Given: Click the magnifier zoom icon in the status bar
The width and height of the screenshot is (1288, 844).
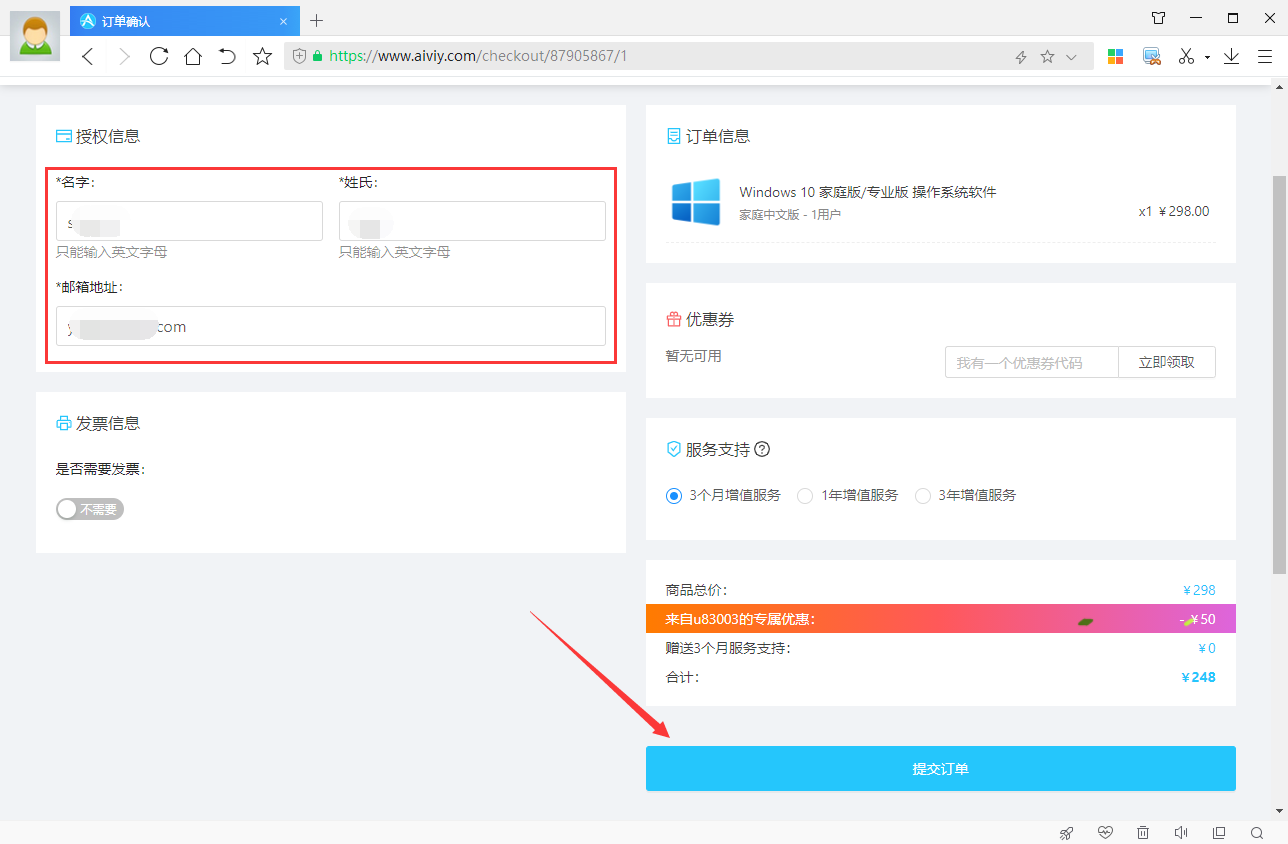Looking at the screenshot, I should [x=1257, y=832].
